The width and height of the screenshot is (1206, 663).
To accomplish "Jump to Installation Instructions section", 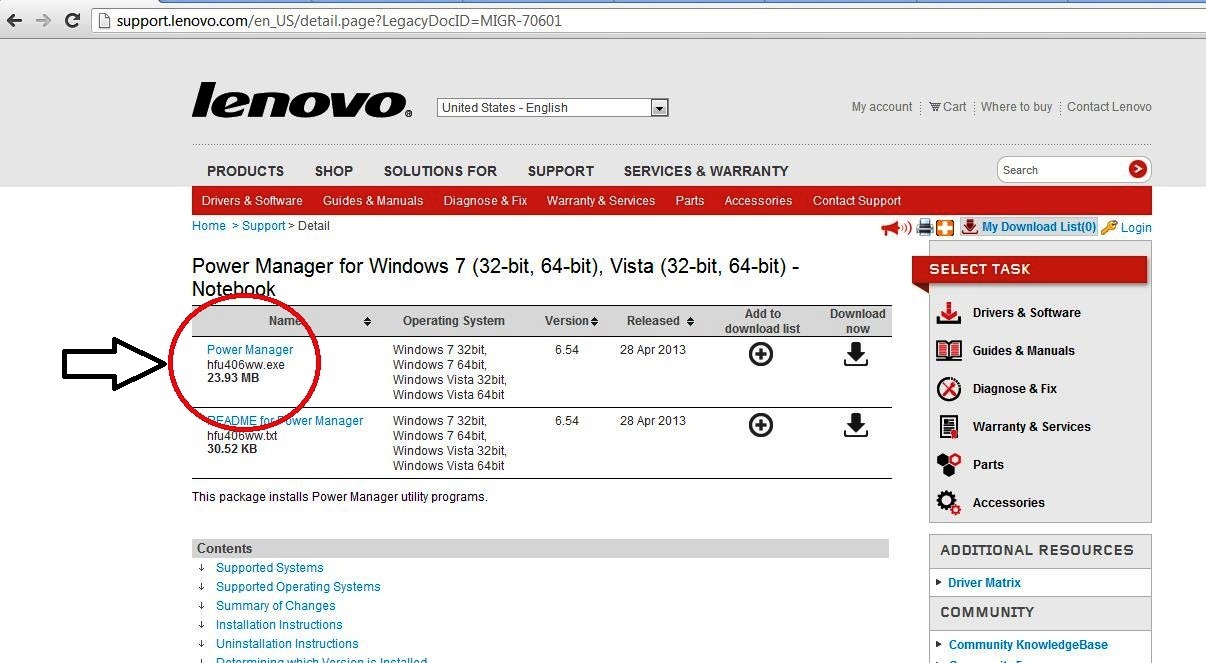I will coord(279,625).
